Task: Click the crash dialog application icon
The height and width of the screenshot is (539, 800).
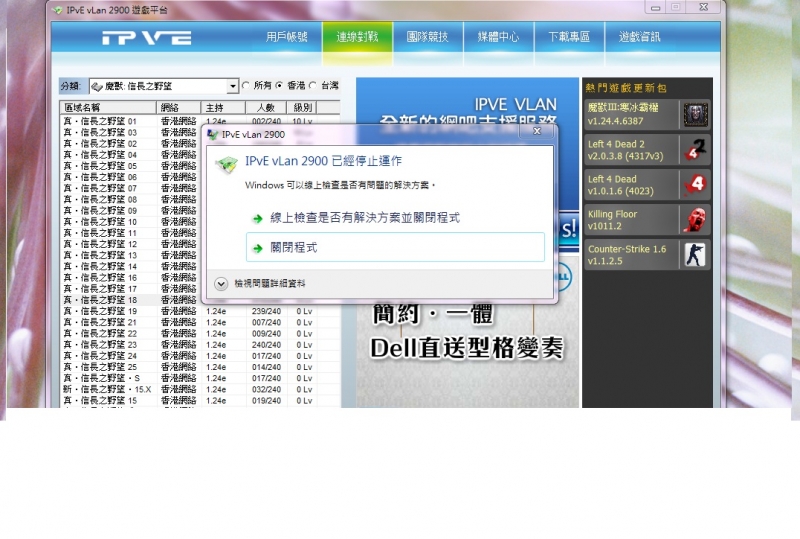Action: 227,164
